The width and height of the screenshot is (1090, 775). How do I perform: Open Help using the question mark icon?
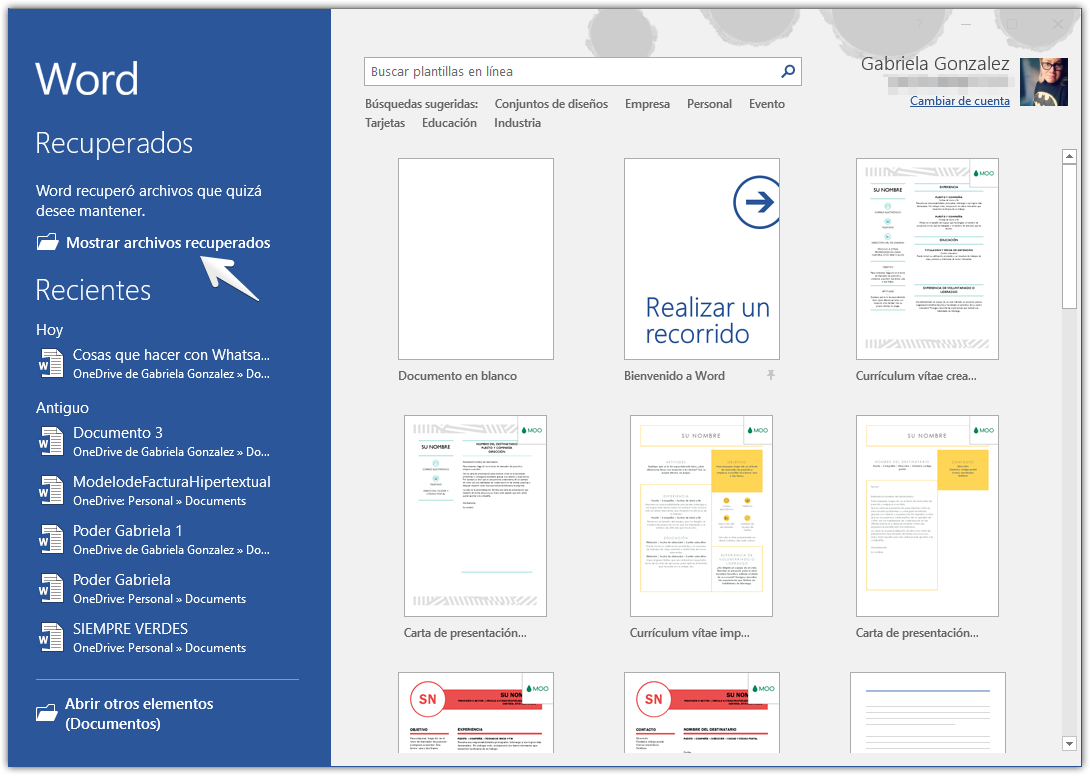919,24
